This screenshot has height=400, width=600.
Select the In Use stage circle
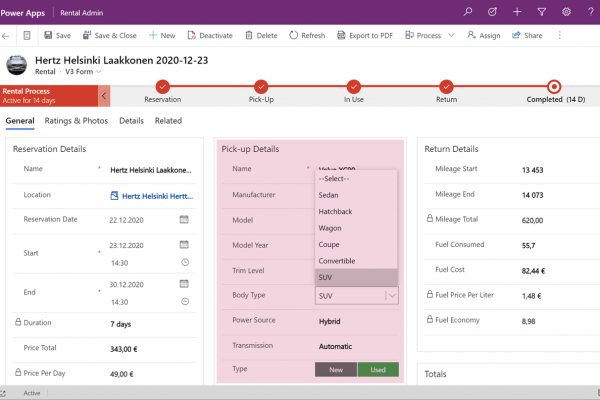click(x=354, y=87)
